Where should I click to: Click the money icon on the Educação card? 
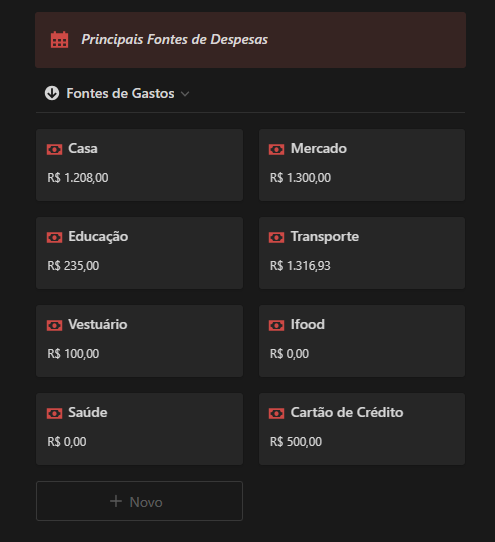click(x=55, y=237)
